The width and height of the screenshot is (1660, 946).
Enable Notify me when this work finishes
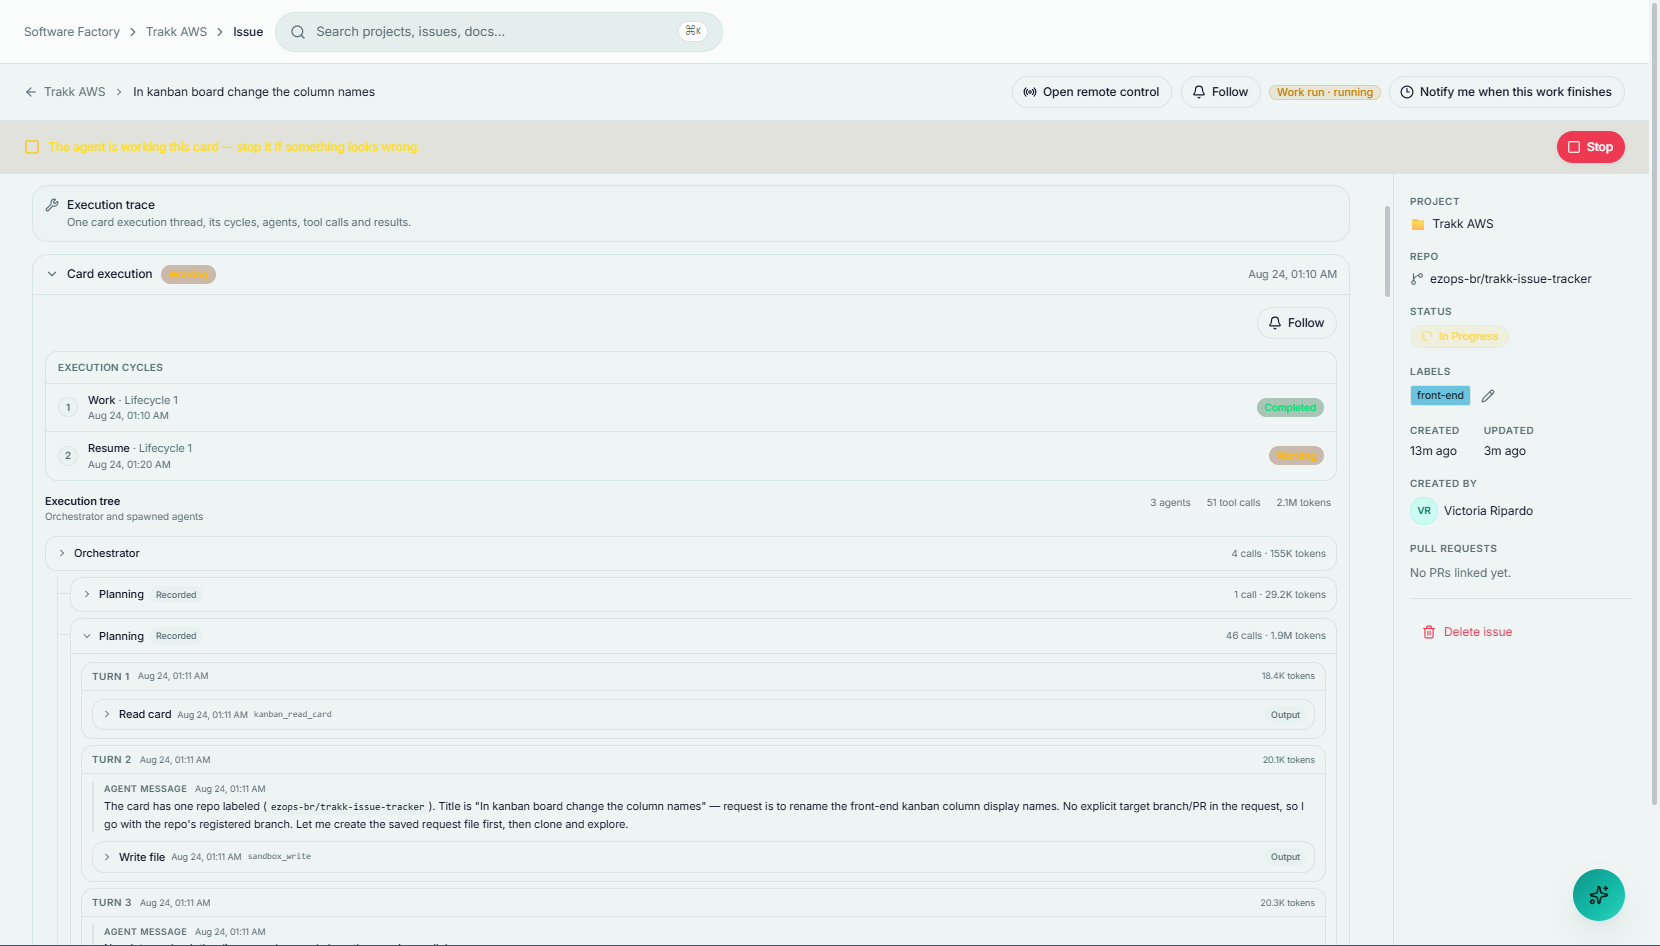point(1506,92)
